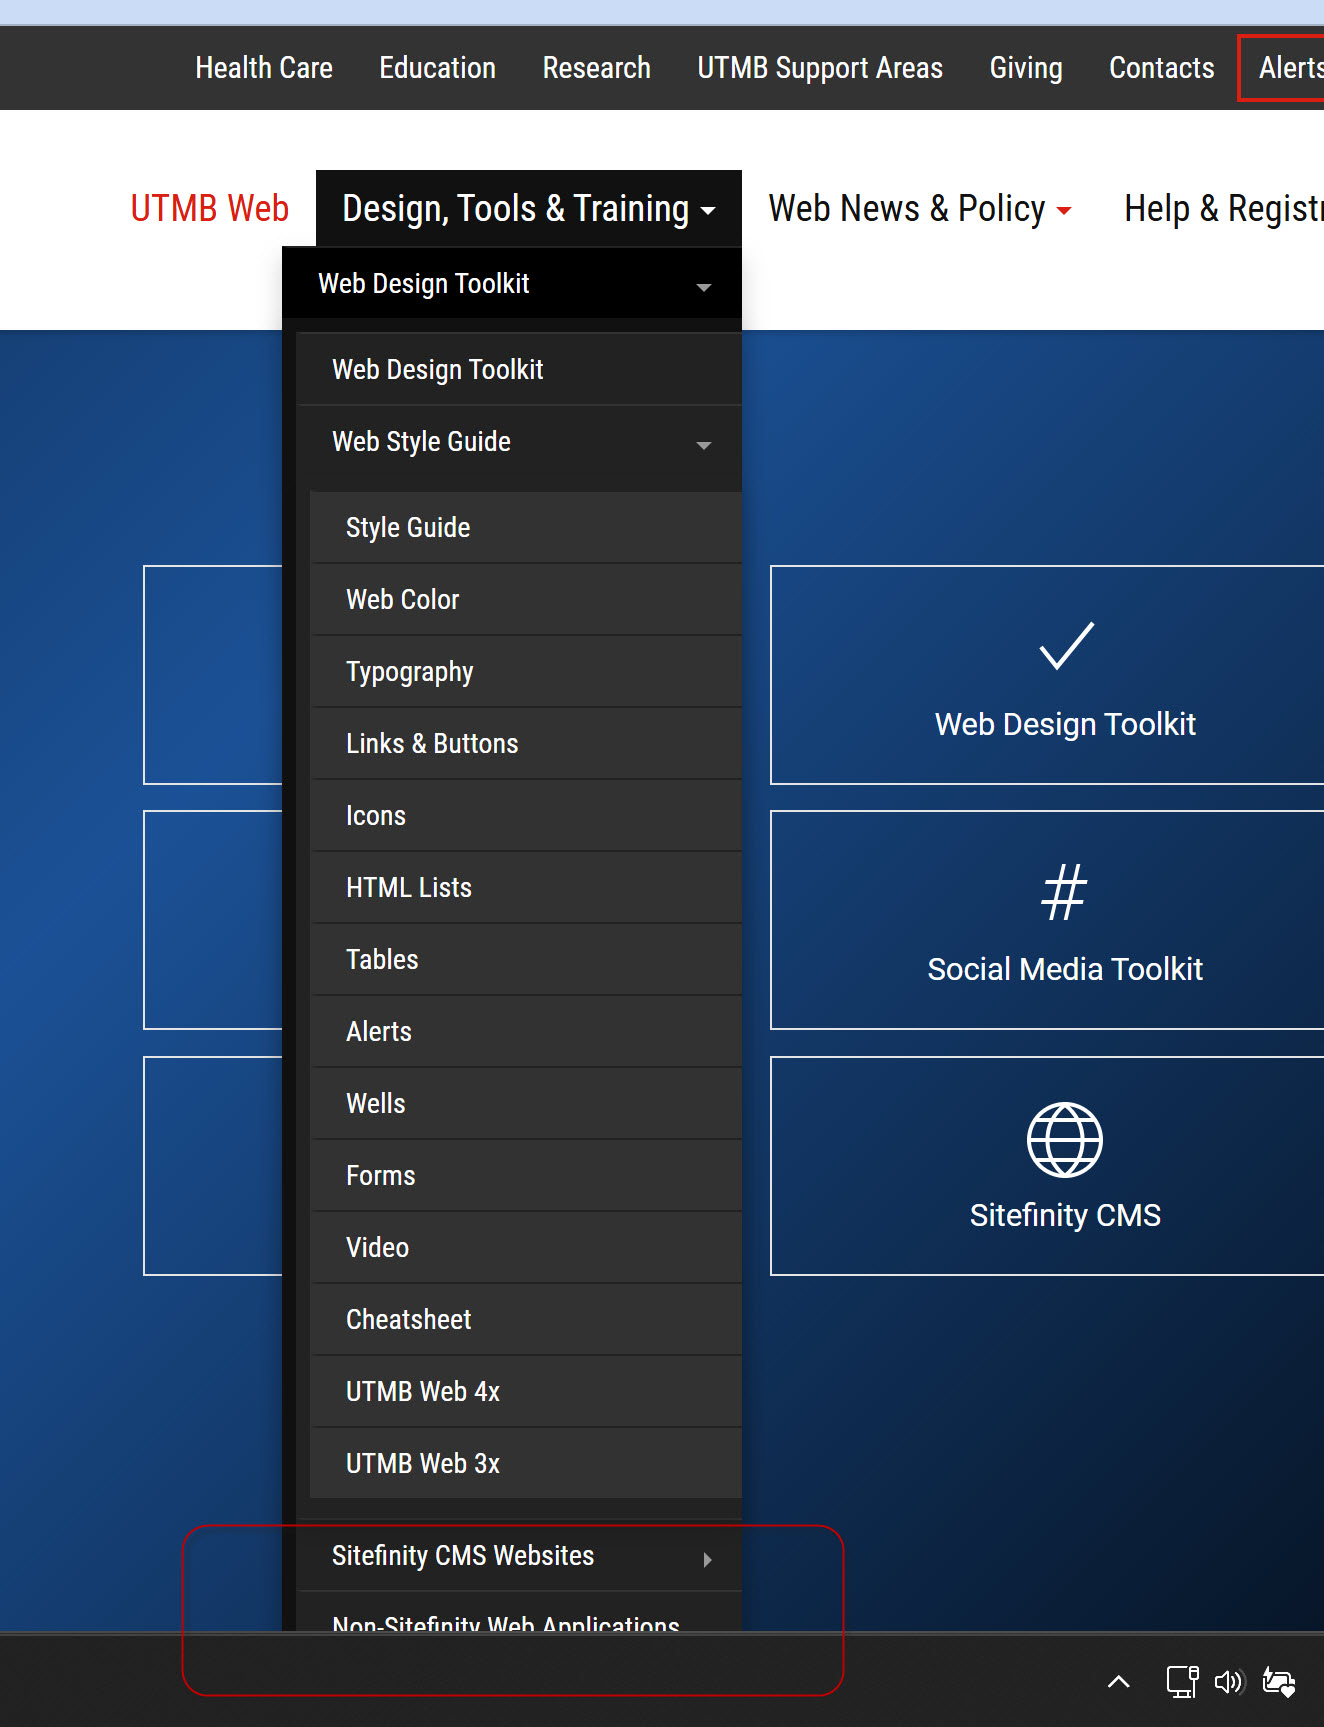Open the Web Color menu entry
Viewport: 1324px width, 1727px height.
pos(403,600)
